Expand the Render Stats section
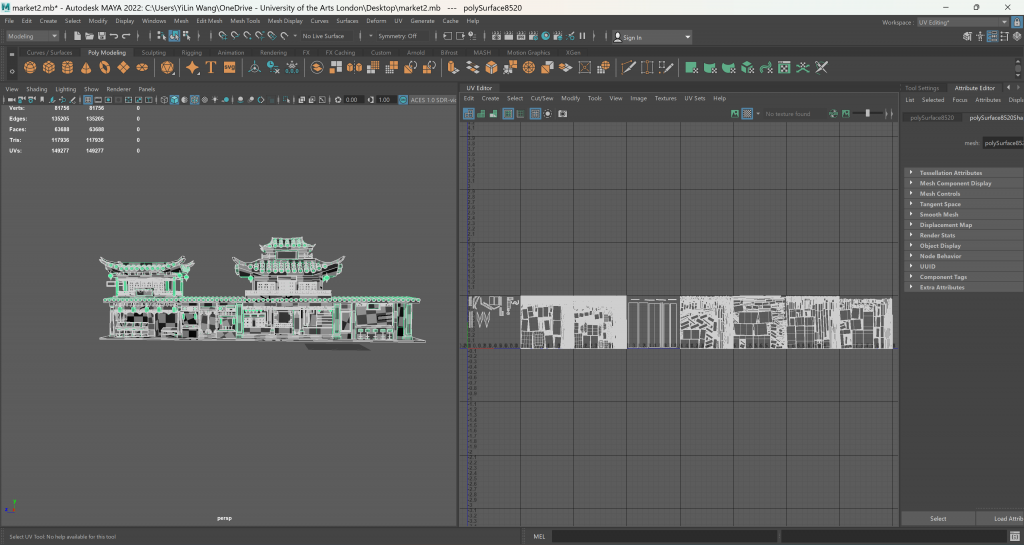 coord(911,235)
